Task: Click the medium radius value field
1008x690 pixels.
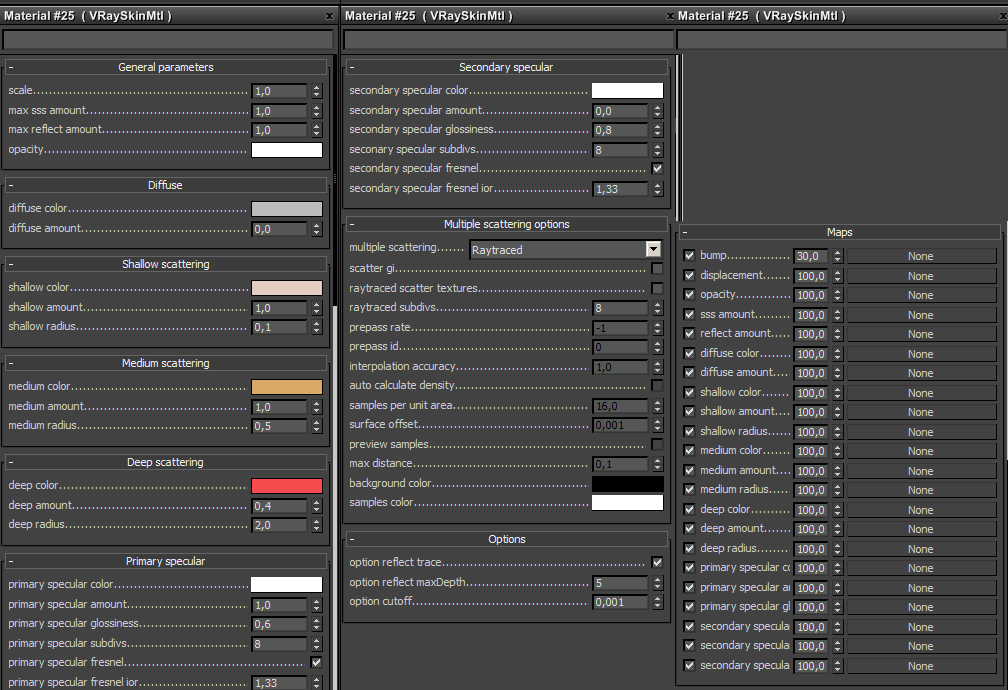Action: click(x=280, y=426)
